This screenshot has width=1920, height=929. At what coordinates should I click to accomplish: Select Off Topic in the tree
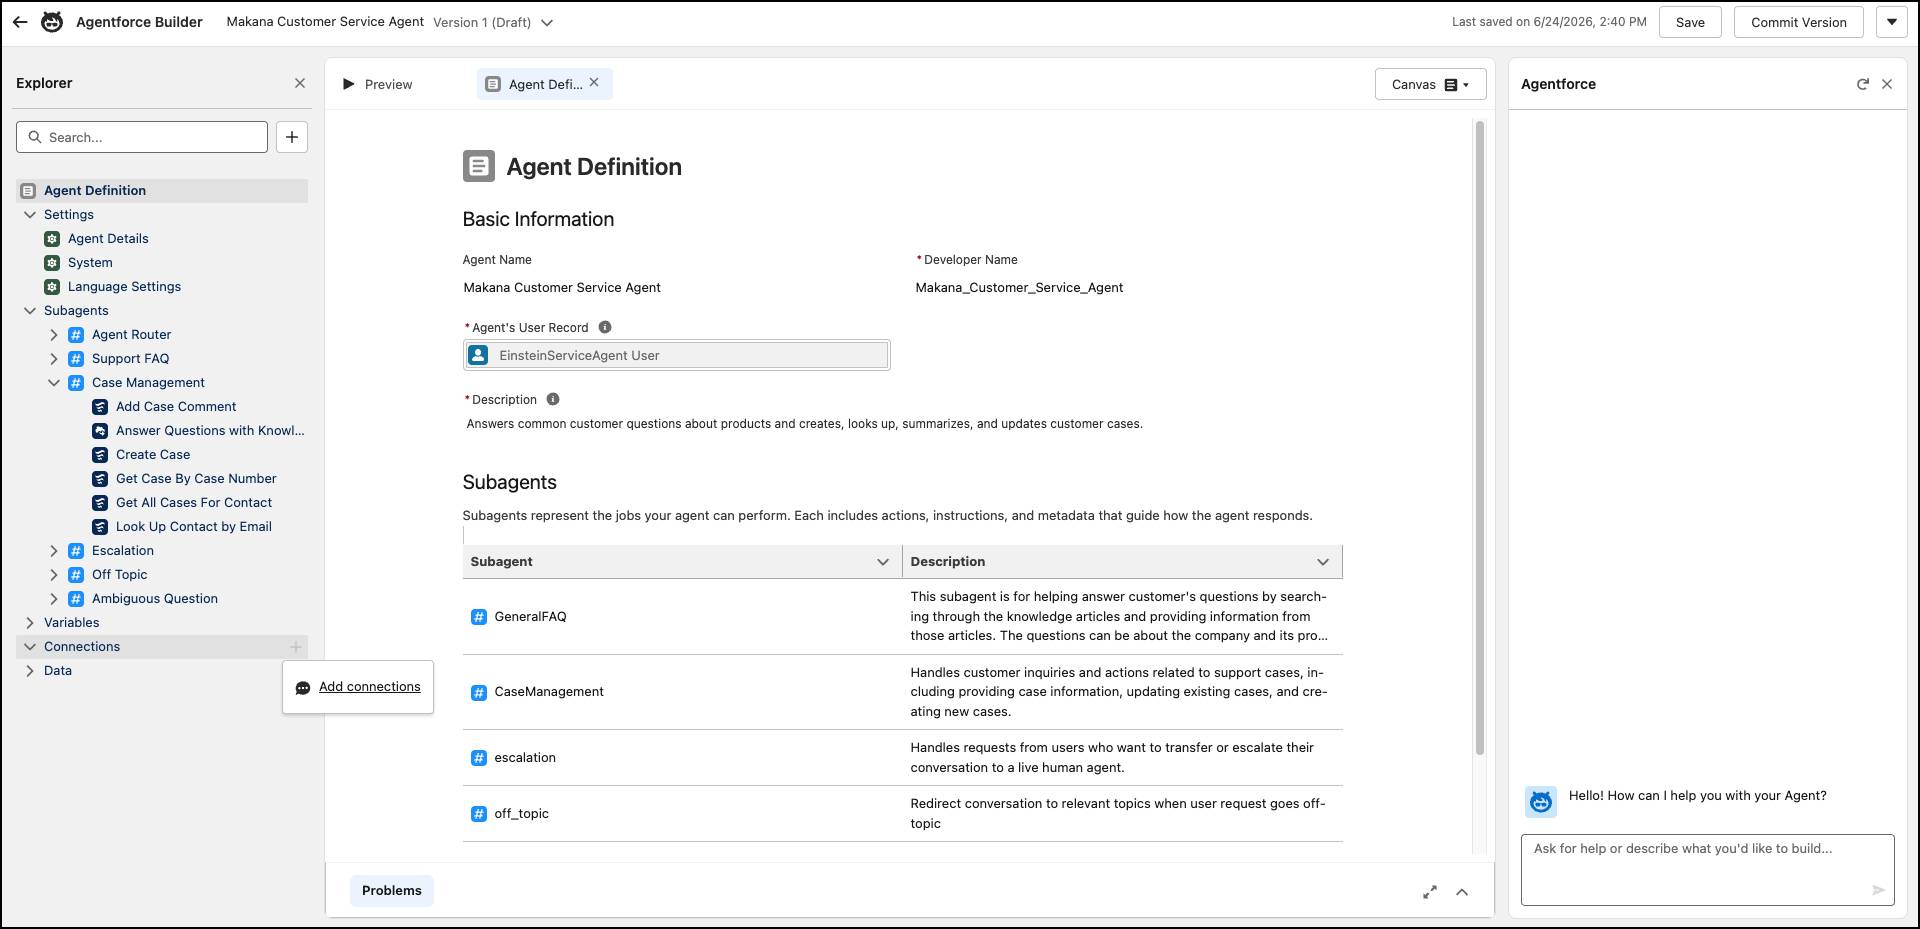119,575
